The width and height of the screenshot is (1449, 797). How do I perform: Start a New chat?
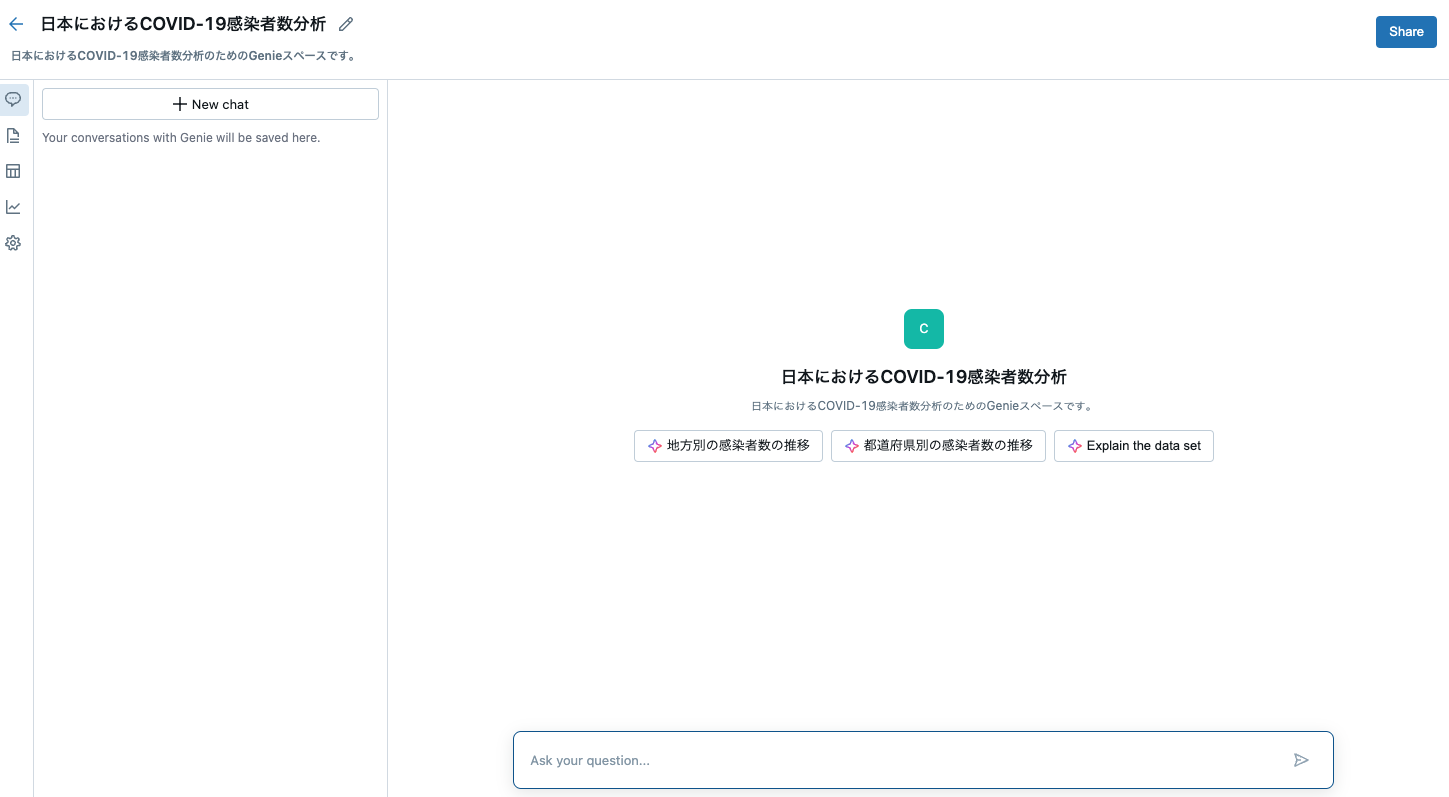210,103
